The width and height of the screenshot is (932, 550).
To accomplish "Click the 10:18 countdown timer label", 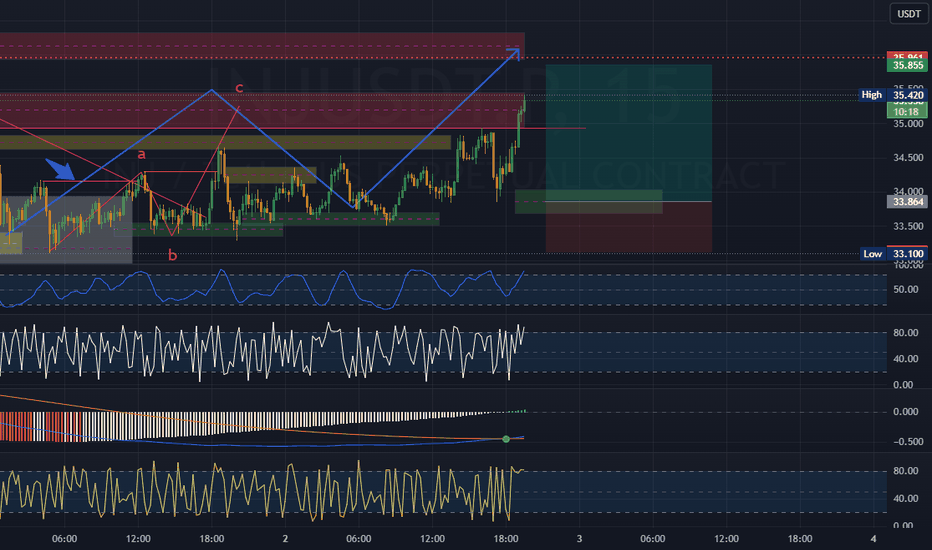I will 907,112.
